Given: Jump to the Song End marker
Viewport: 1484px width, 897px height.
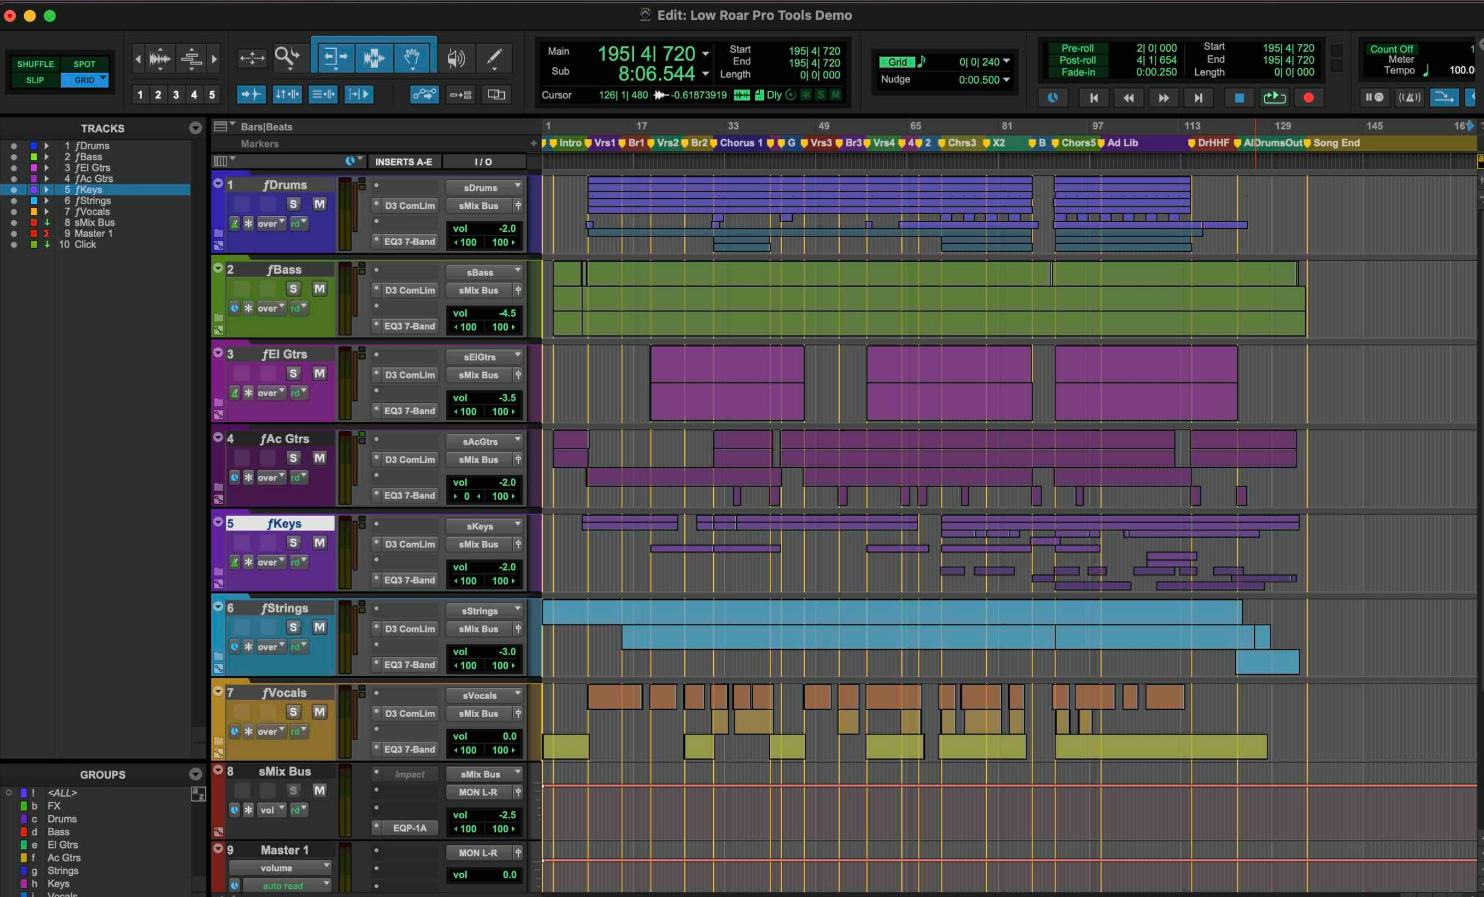Looking at the screenshot, I should [x=1336, y=143].
